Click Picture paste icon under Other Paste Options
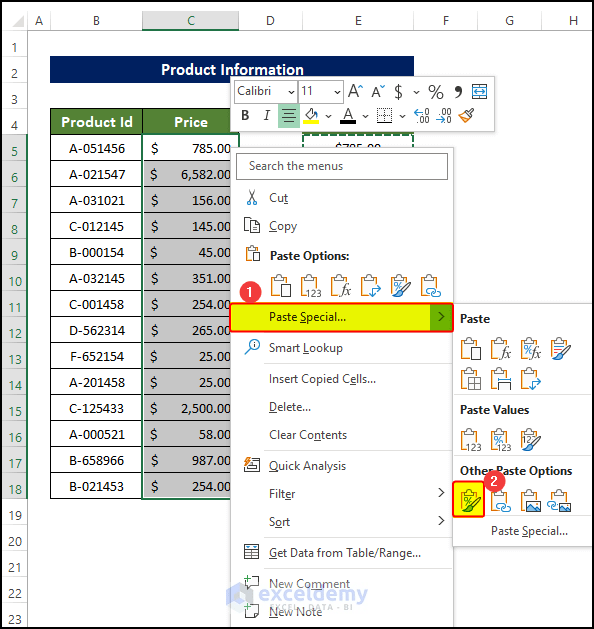 coord(531,501)
